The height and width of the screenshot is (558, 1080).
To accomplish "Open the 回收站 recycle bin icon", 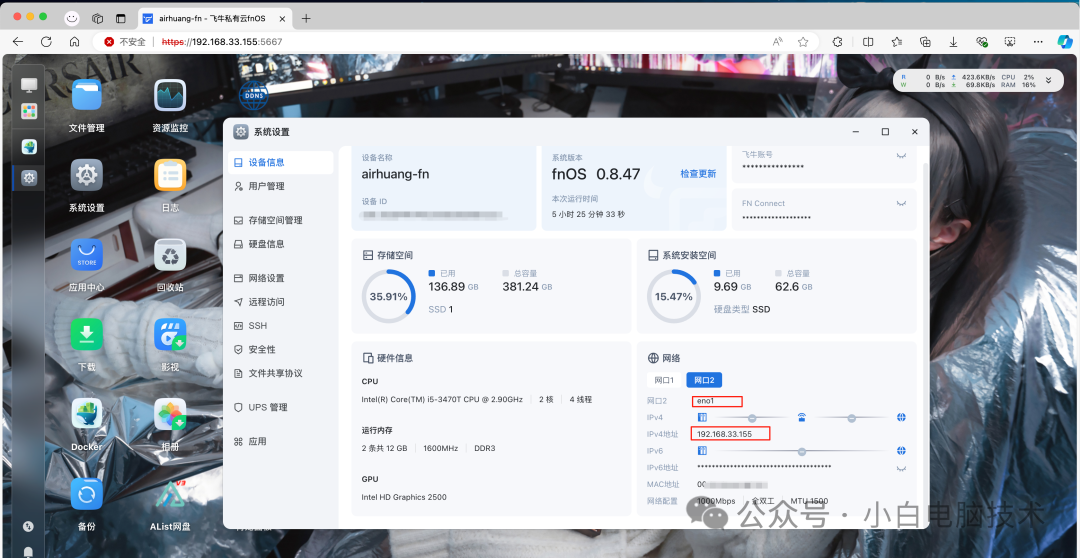I will (x=170, y=255).
